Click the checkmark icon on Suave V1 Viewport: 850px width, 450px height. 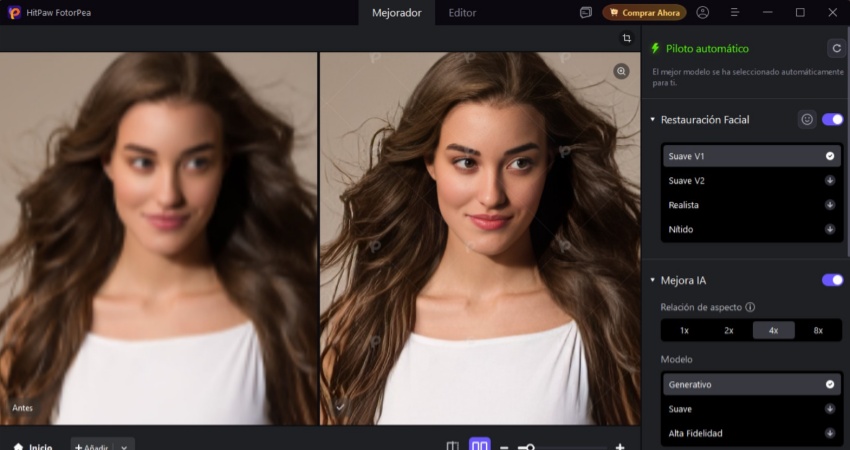point(830,156)
